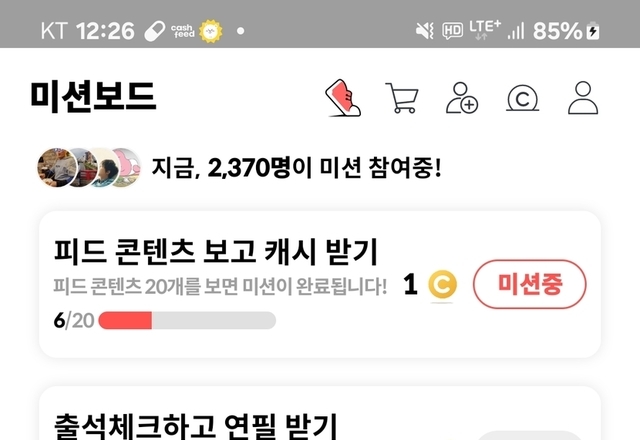Open the my profile person icon

tap(583, 98)
